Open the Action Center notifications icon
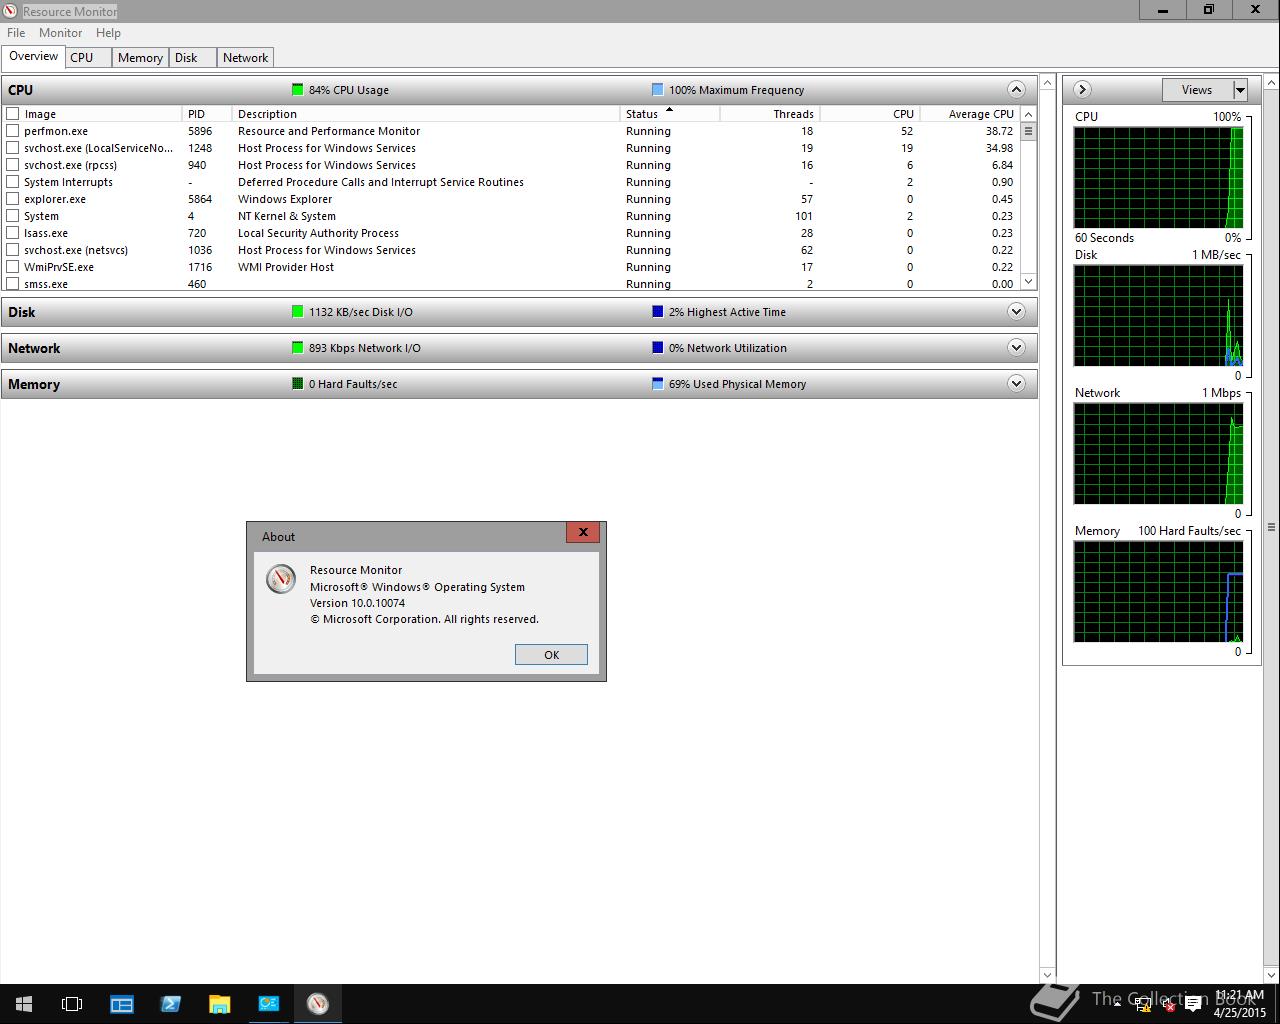Image resolution: width=1280 pixels, height=1024 pixels. click(1193, 1004)
